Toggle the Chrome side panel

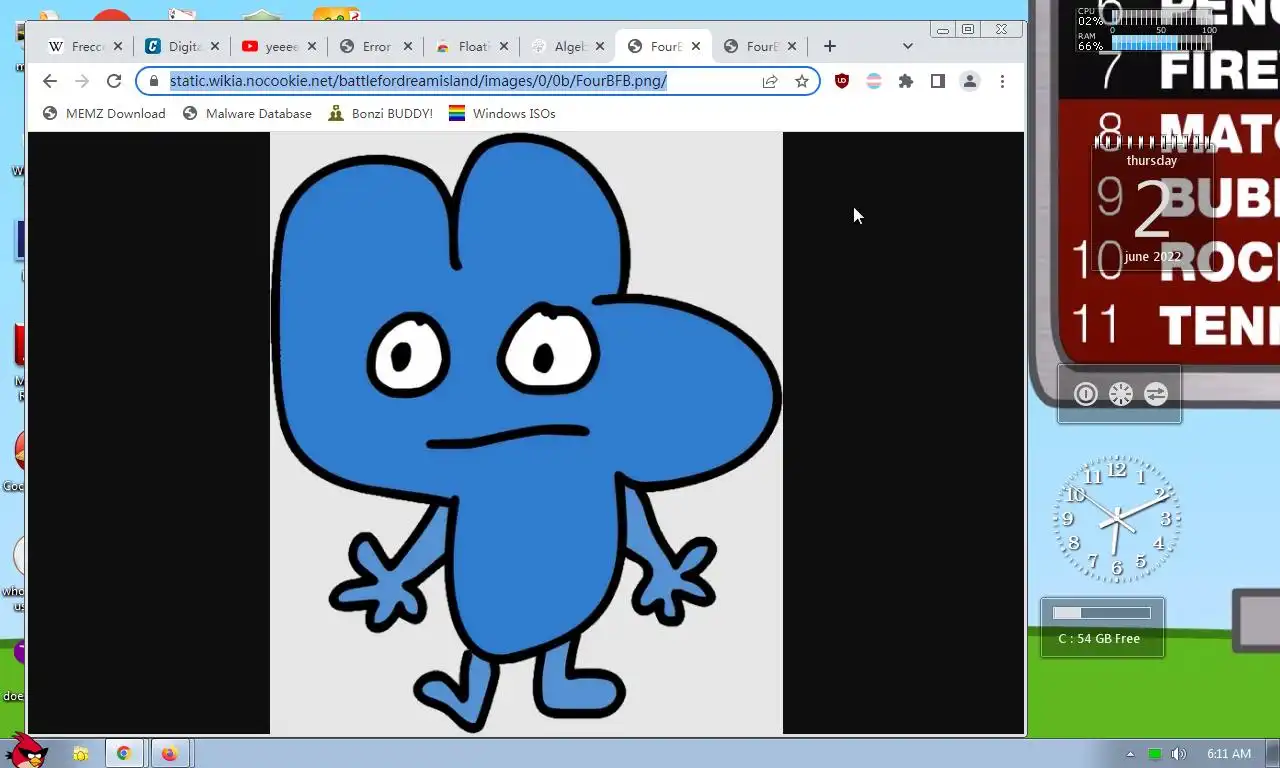pos(938,81)
